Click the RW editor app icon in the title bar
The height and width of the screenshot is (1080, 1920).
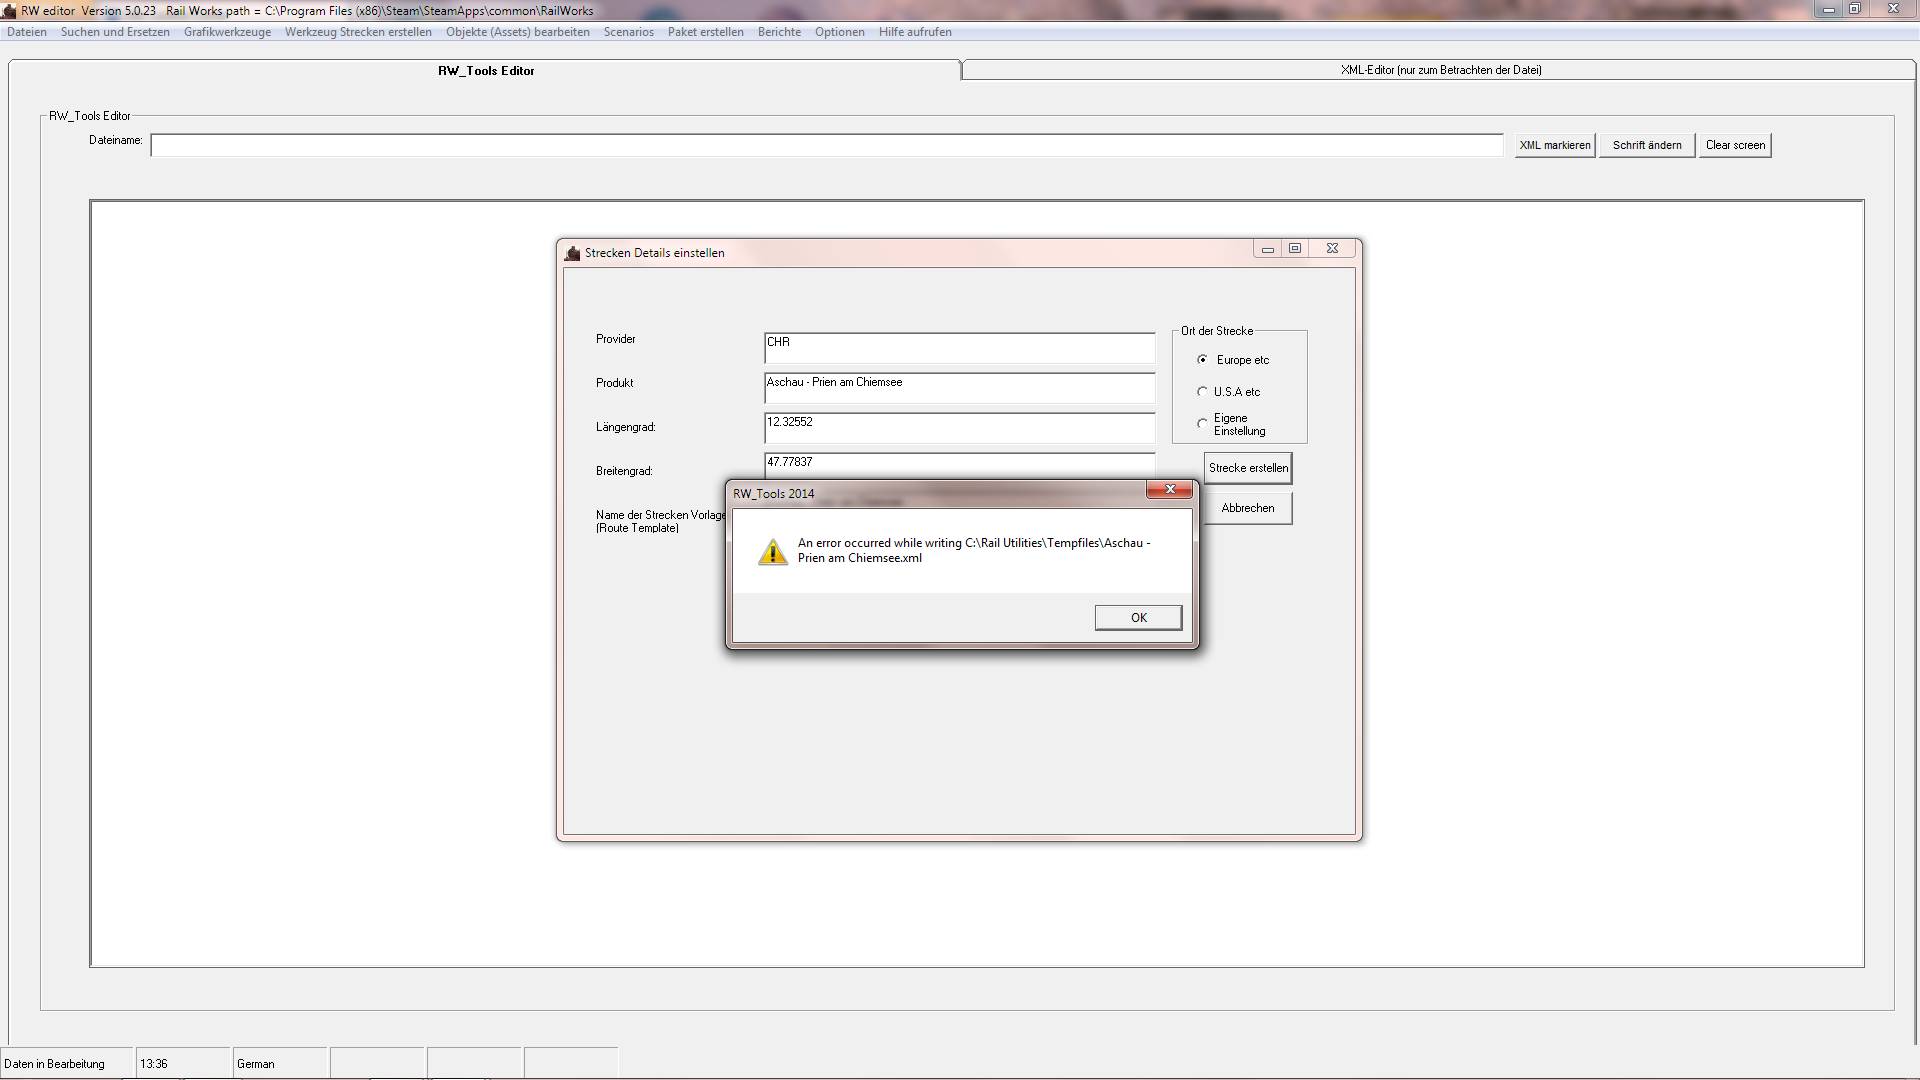[10, 11]
